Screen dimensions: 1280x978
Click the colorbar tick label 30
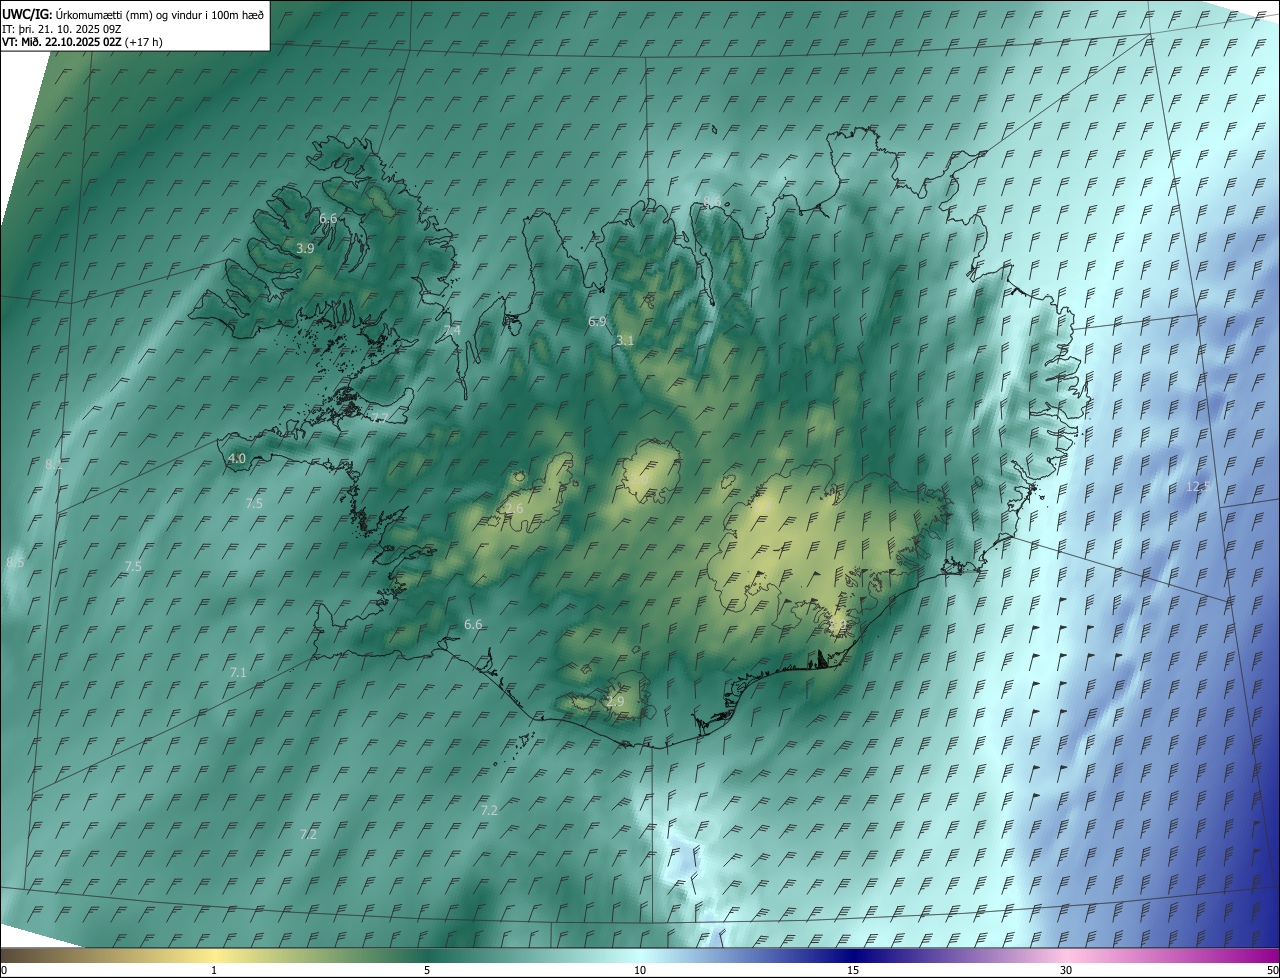coord(1066,970)
